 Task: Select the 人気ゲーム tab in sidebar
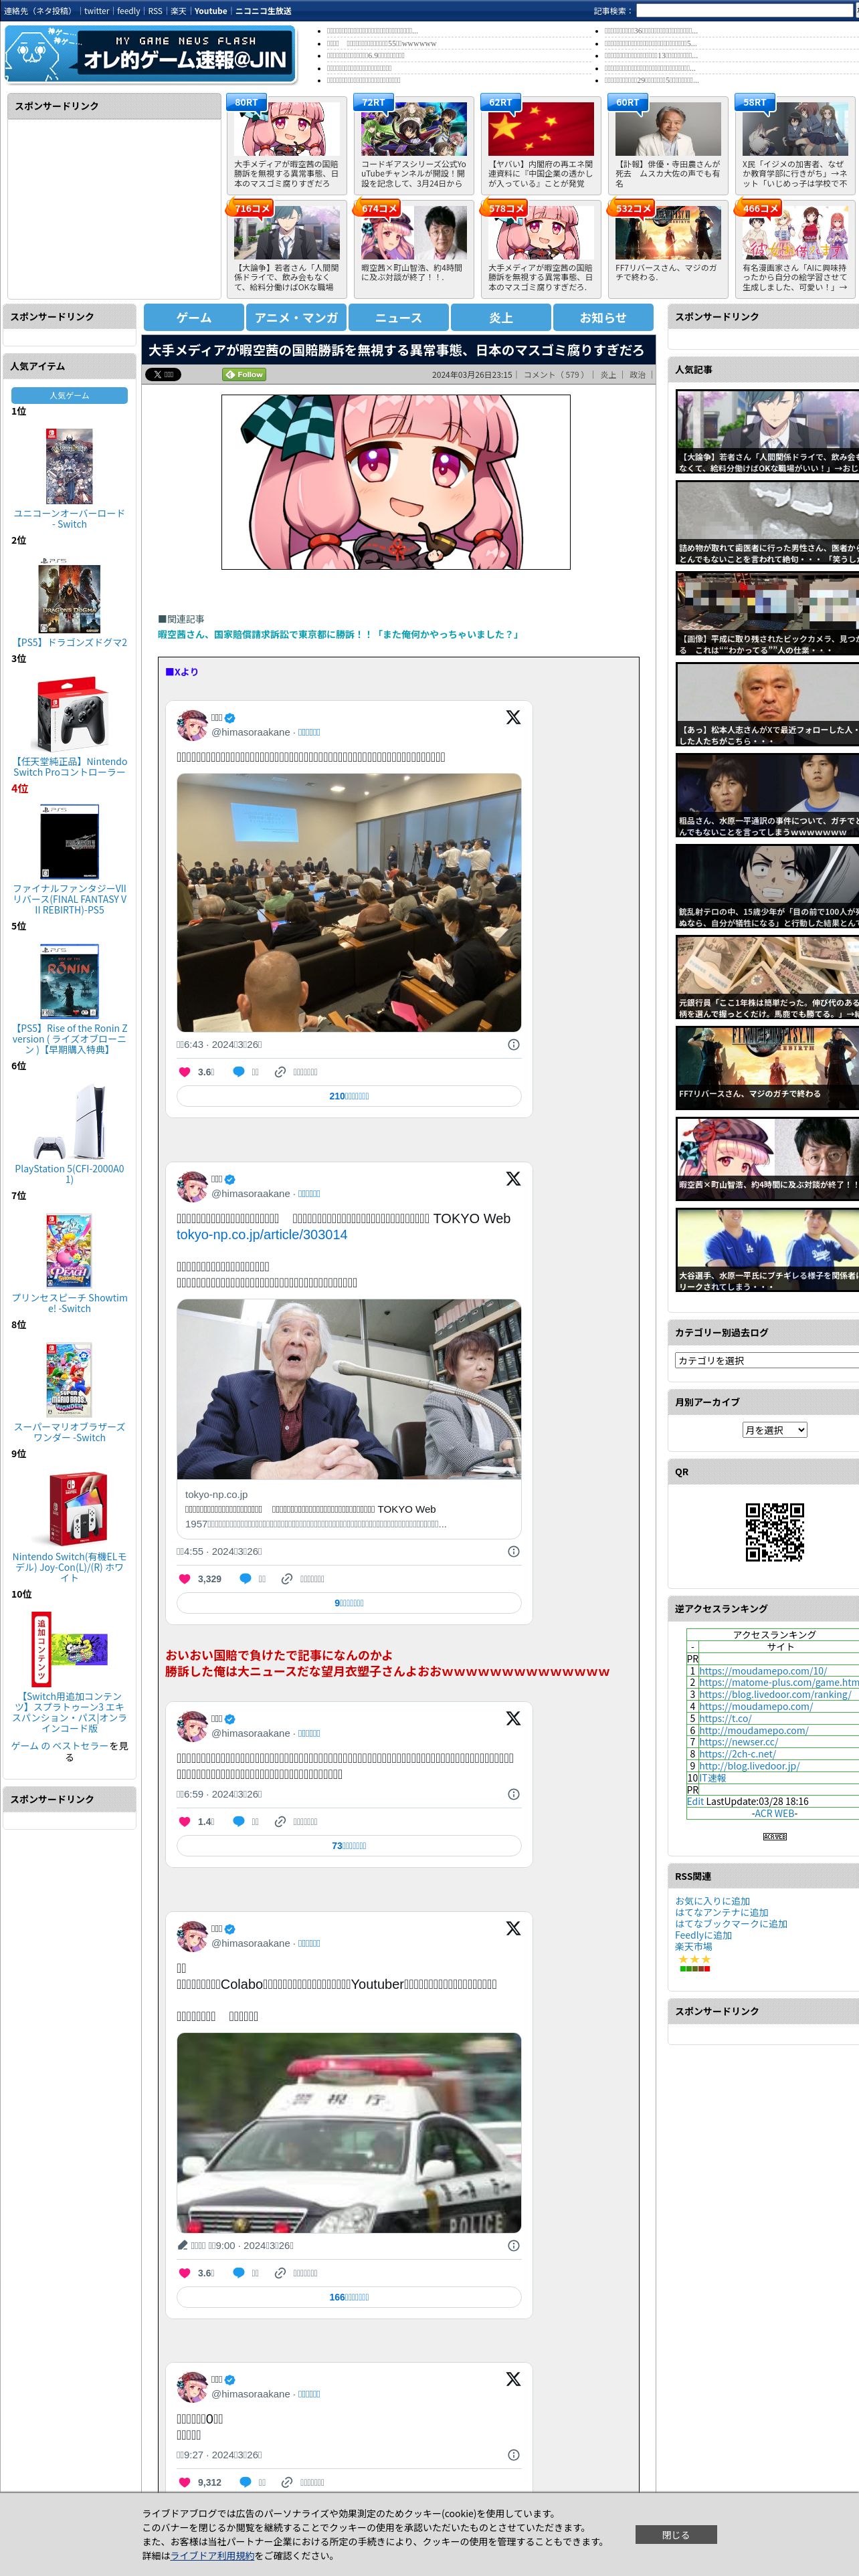69,395
